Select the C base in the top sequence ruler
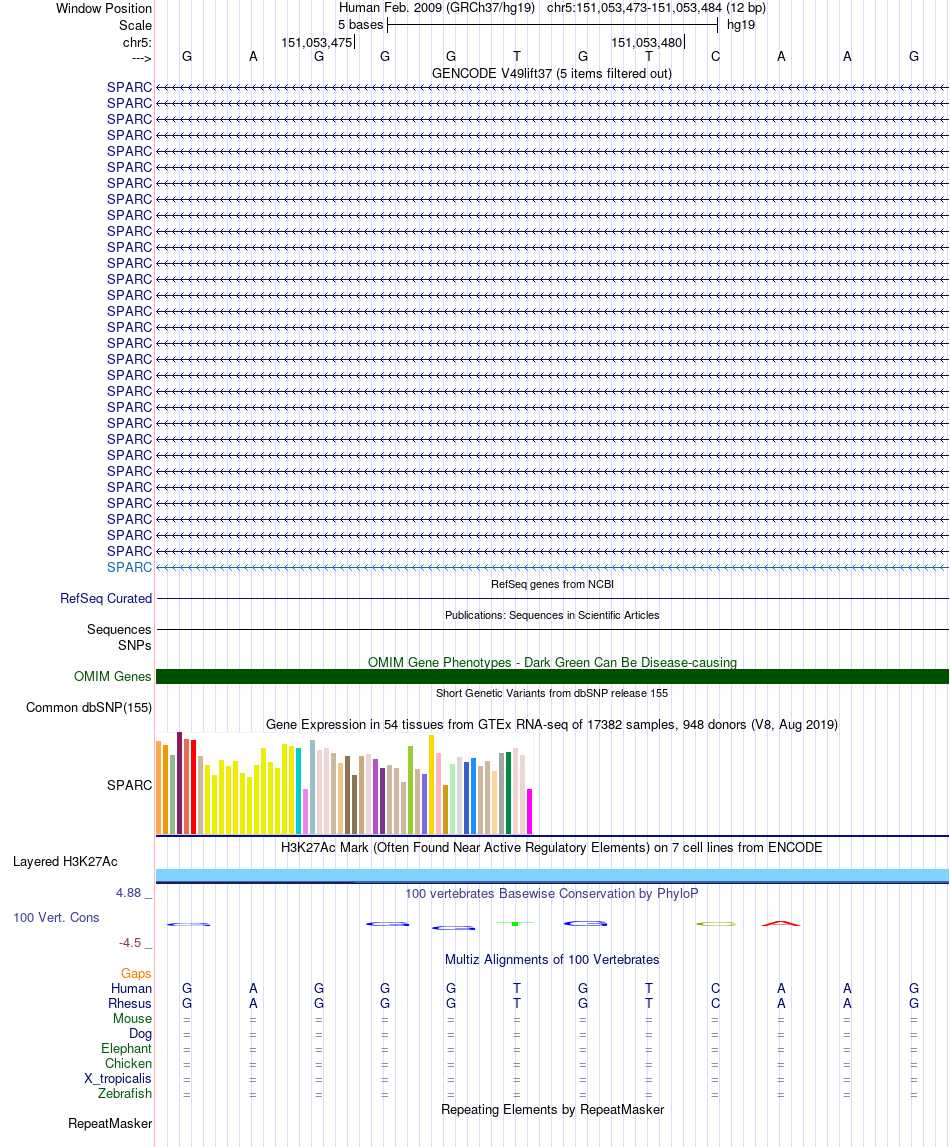The height and width of the screenshot is (1147, 950). [715, 56]
